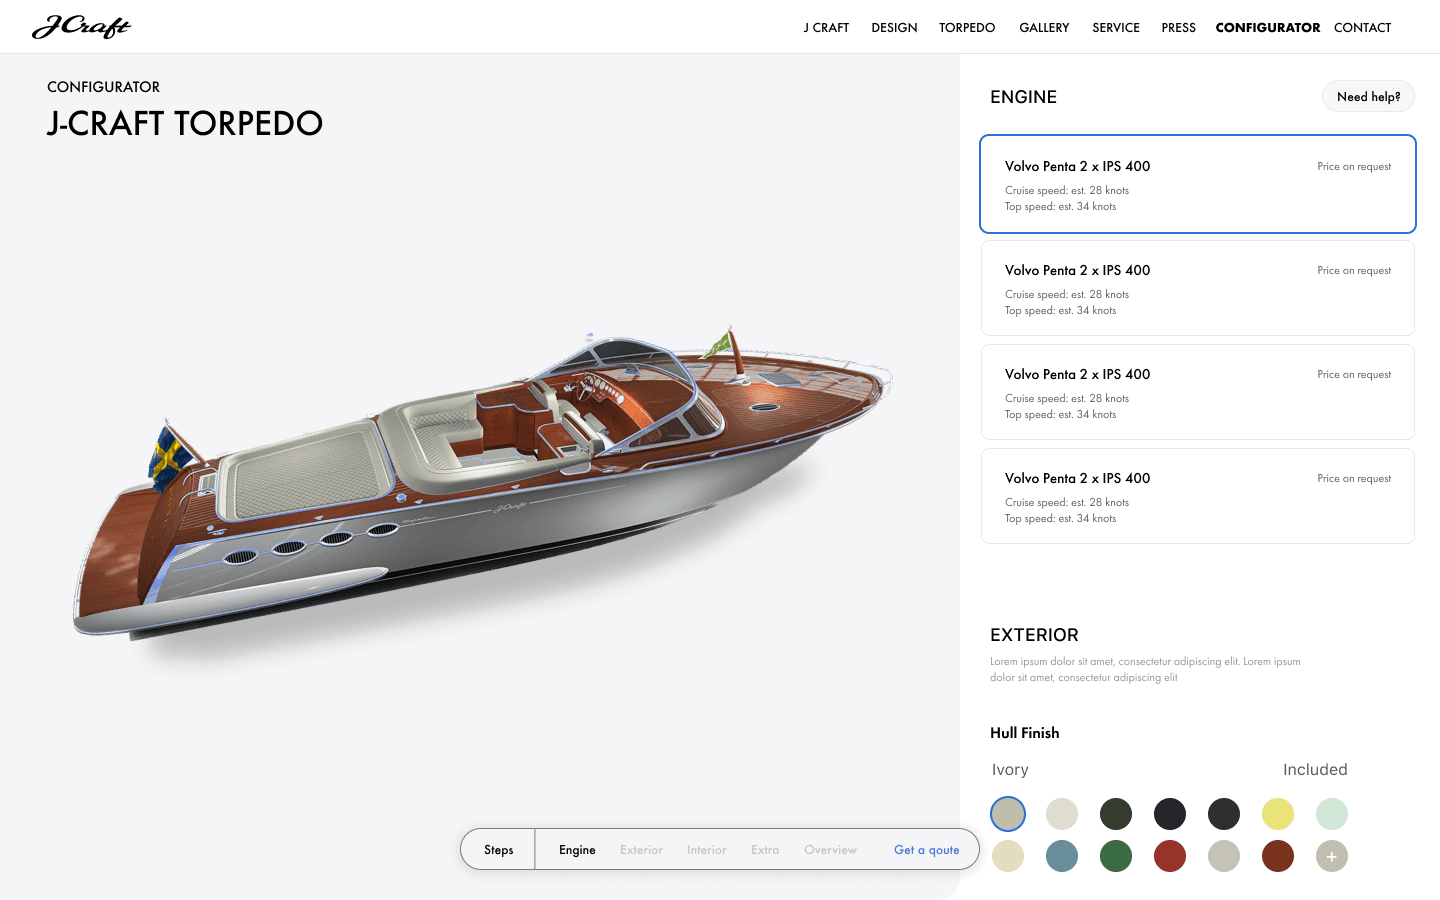Pick the fourth Volvo Penta engine card

pyautogui.click(x=1198, y=496)
